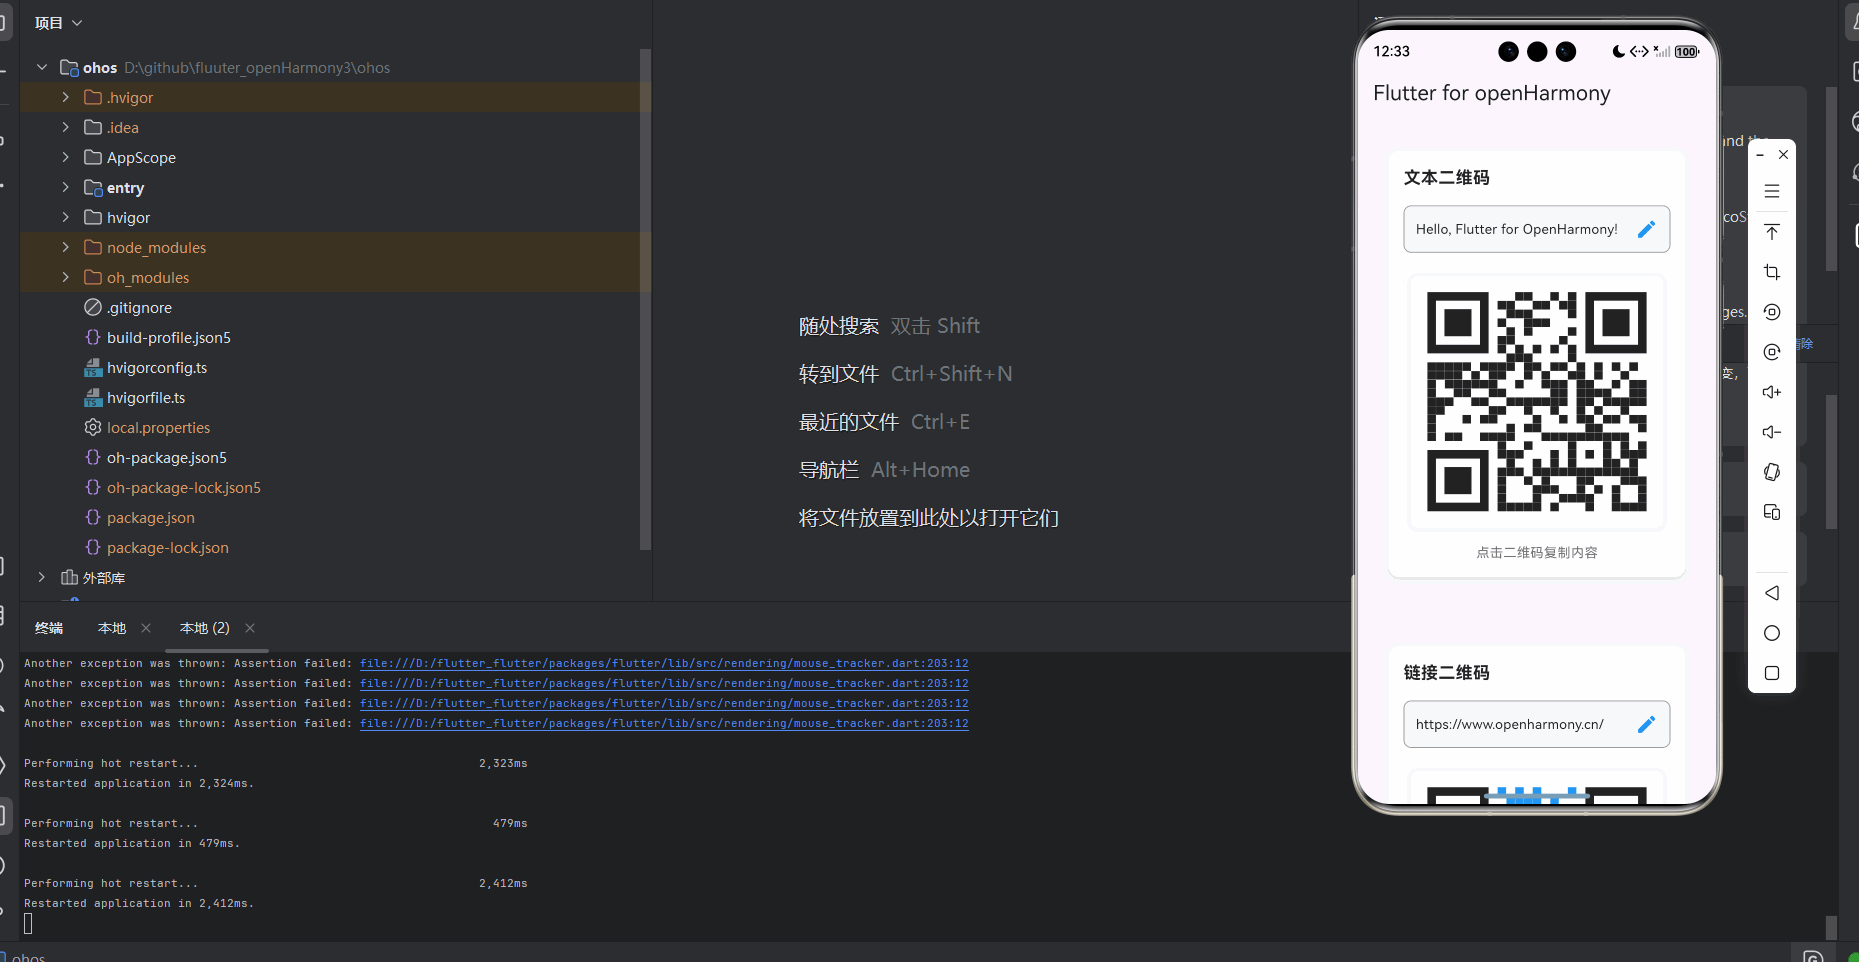
Task: Click the emulator screenshot crop icon
Action: tap(1772, 272)
